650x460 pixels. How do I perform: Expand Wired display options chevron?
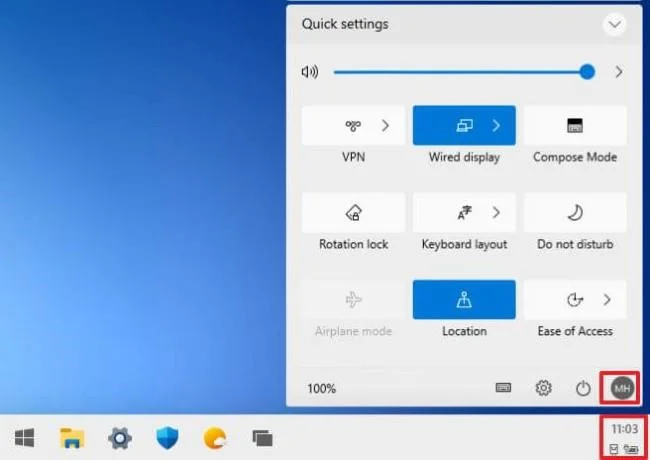coord(496,125)
